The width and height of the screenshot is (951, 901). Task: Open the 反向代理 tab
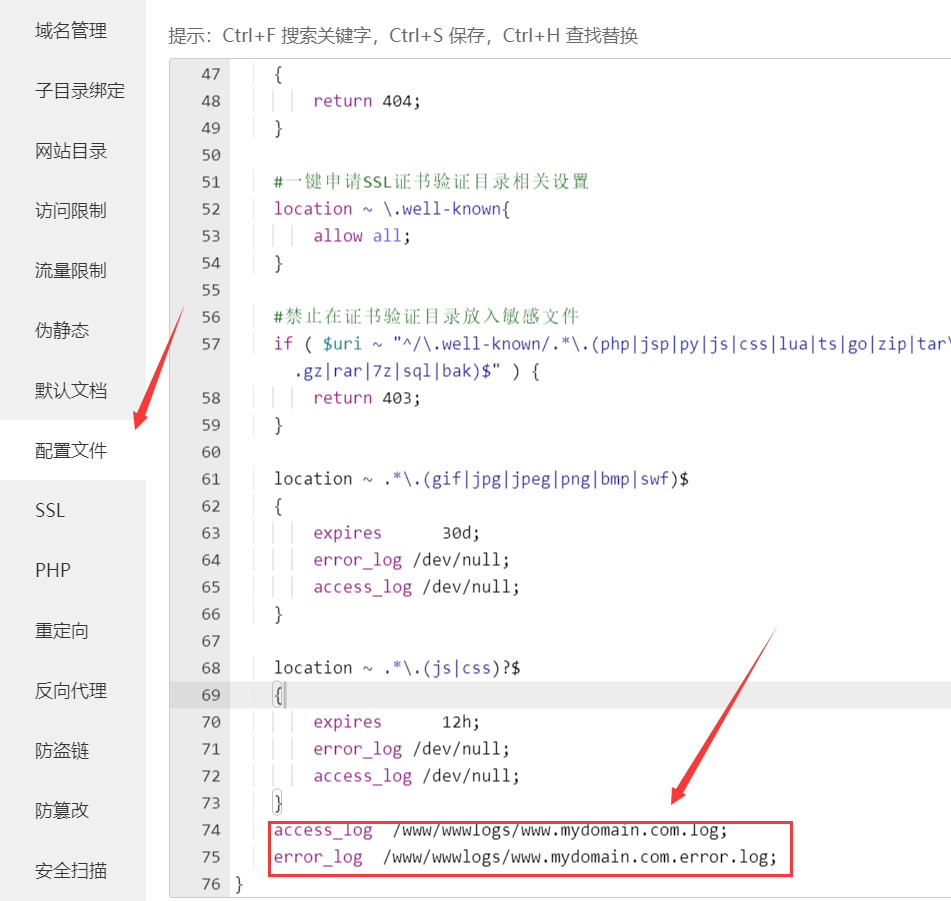click(x=71, y=691)
